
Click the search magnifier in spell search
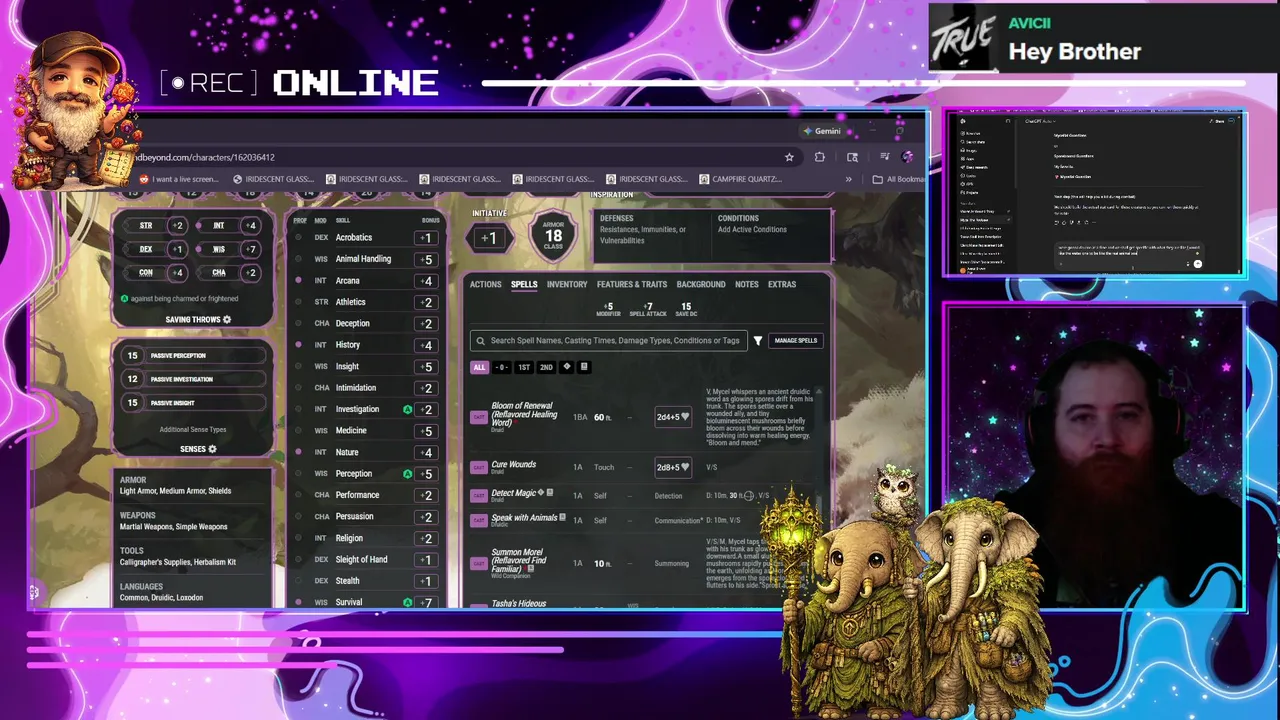click(x=481, y=341)
